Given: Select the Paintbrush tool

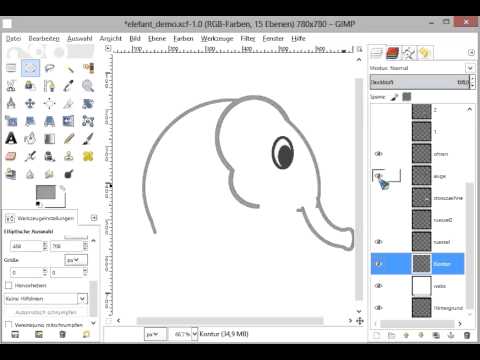Looking at the screenshot, I should pyautogui.click(x=88, y=139).
